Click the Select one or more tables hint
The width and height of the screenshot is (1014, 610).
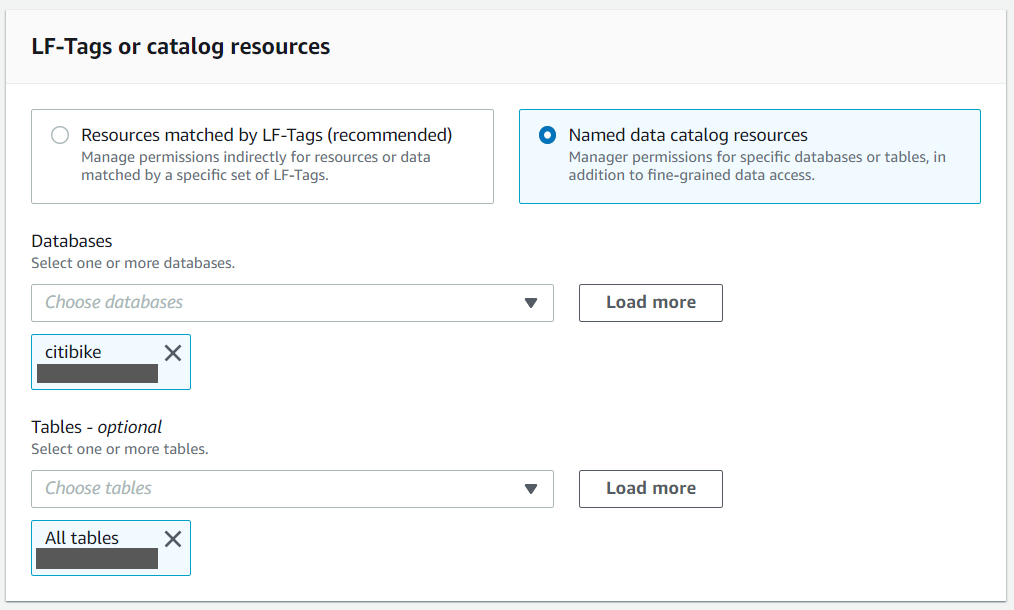(x=120, y=449)
